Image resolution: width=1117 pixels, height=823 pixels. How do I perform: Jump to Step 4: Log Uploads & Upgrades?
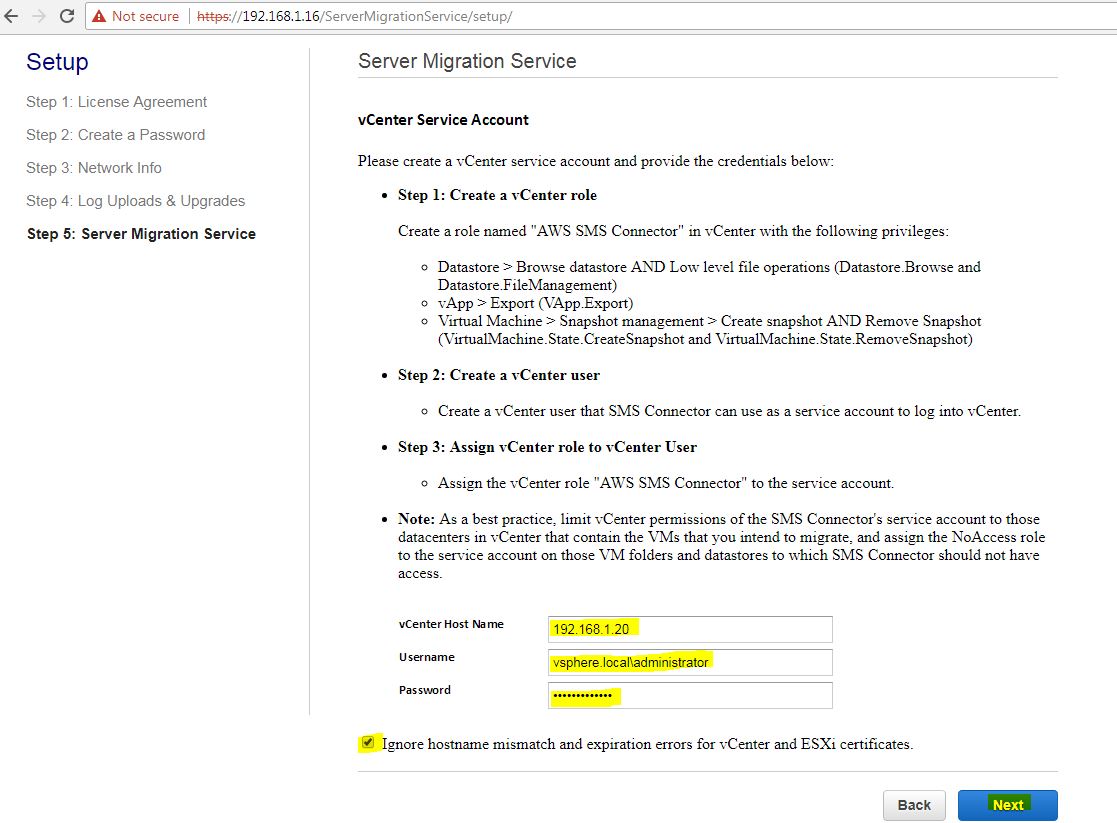pyautogui.click(x=135, y=201)
